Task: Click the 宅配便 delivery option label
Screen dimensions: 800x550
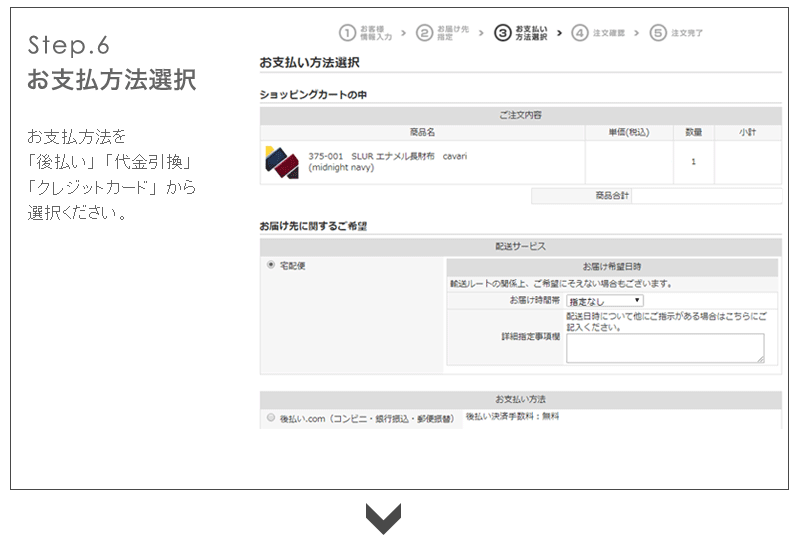Action: [294, 266]
